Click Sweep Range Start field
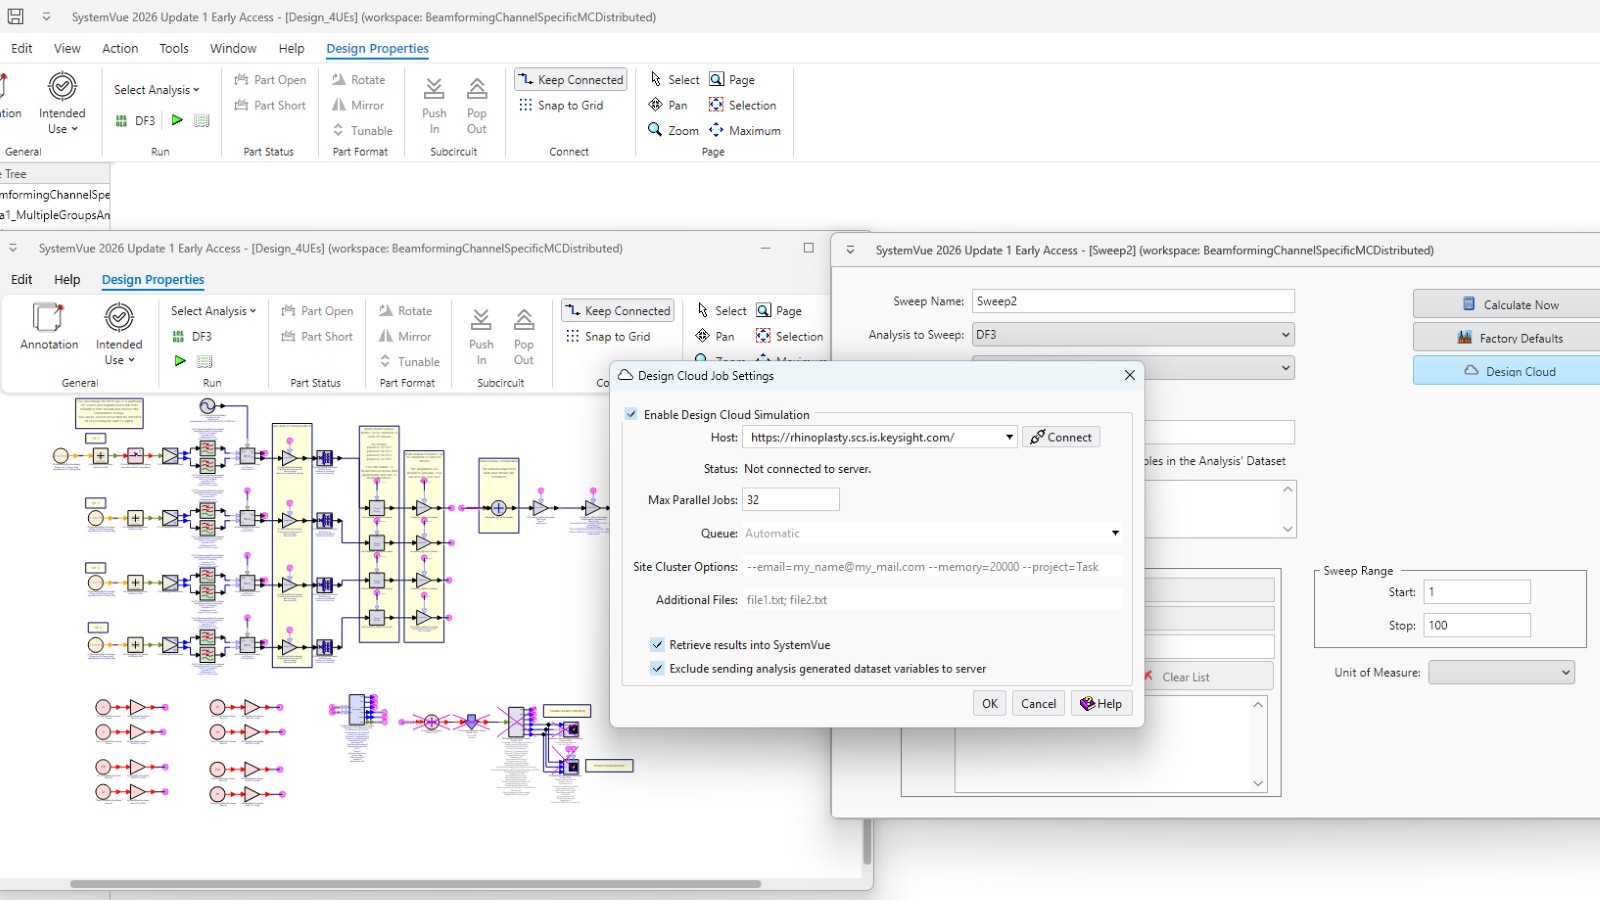Viewport: 1600px width, 900px height. coord(1477,592)
